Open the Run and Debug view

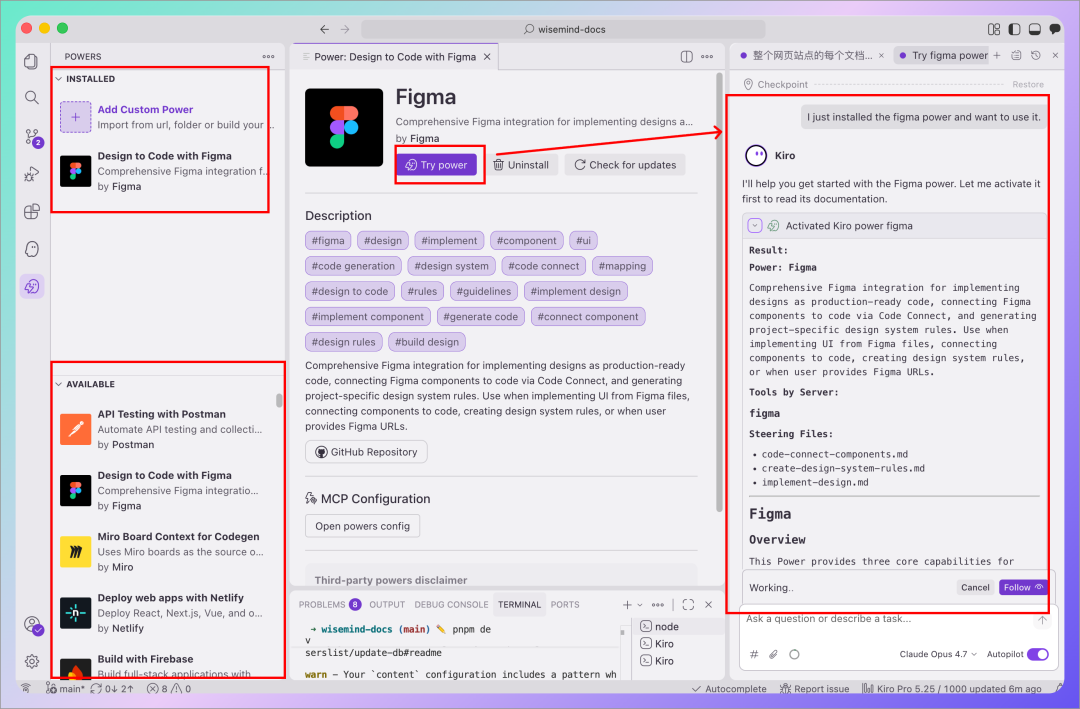pos(31,174)
